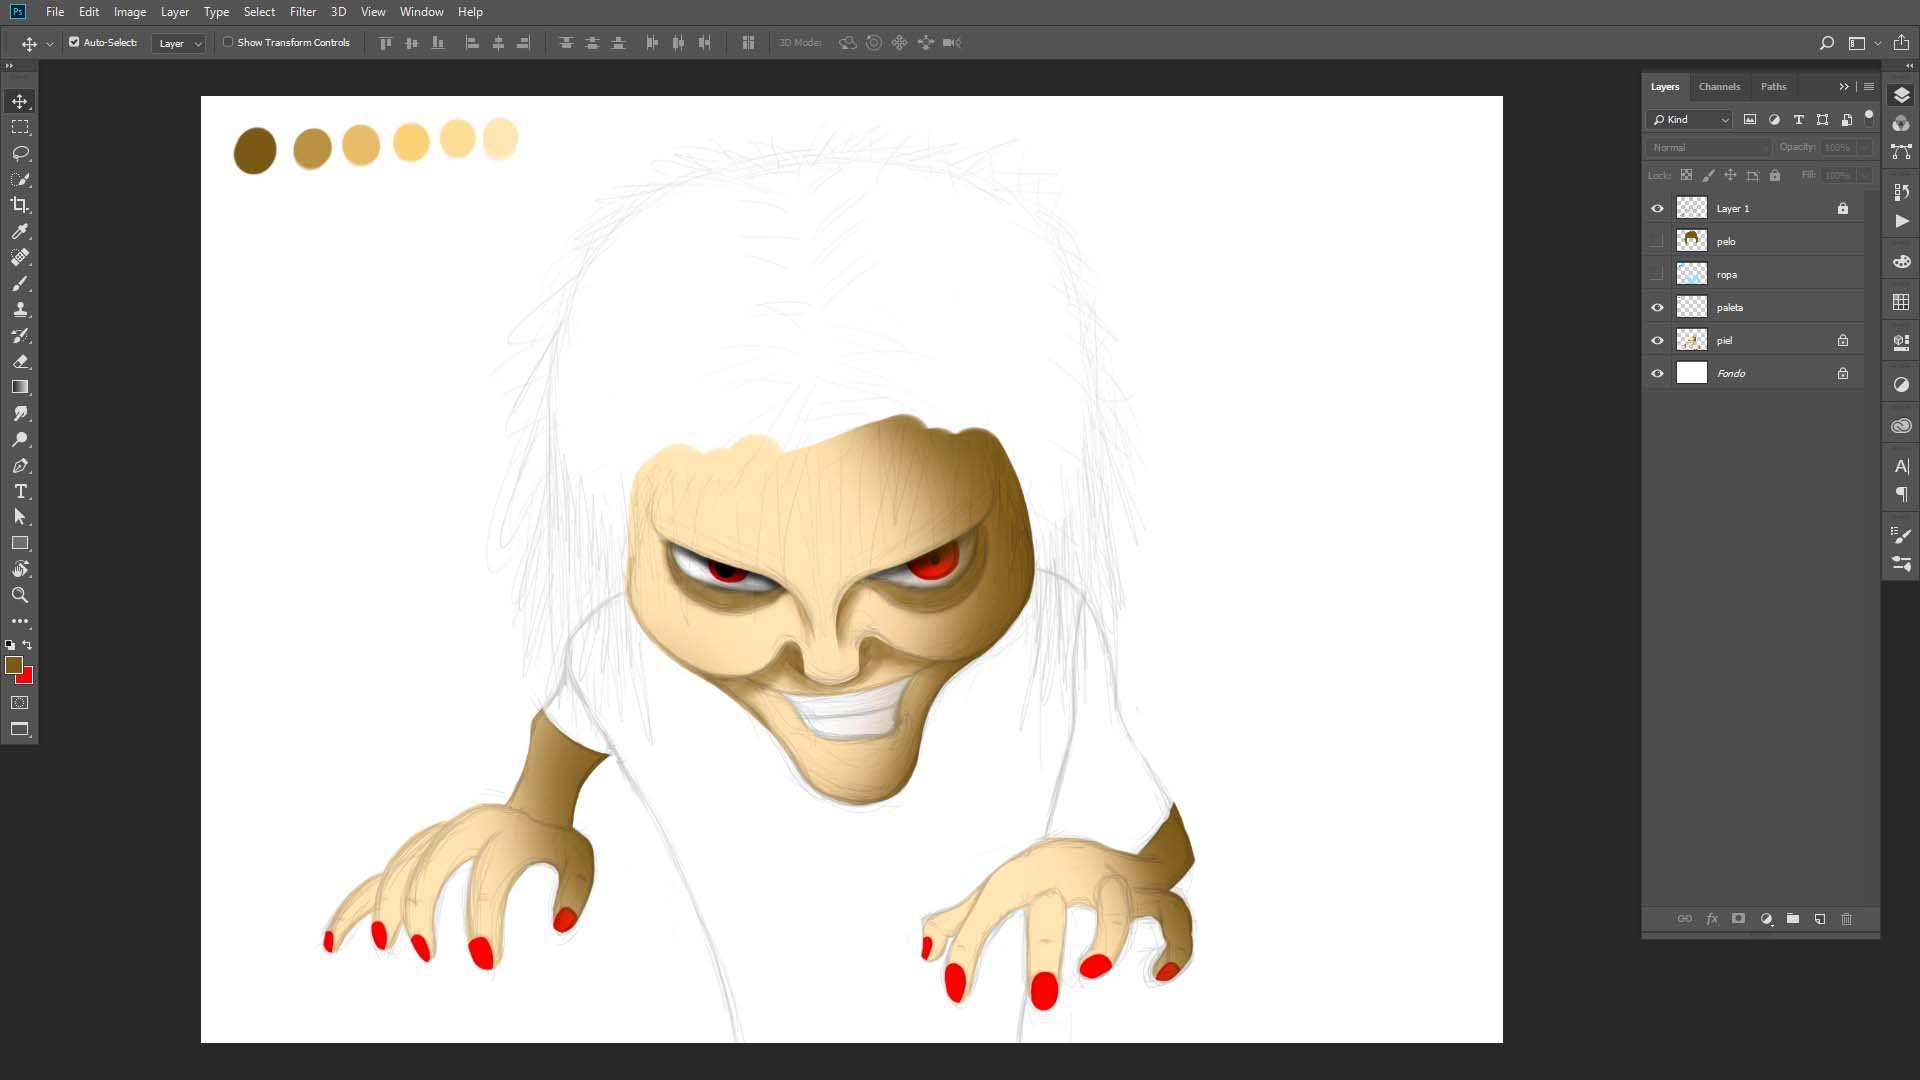The width and height of the screenshot is (1920, 1080).
Task: Toggle Quick Mask mode
Action: pos(20,703)
